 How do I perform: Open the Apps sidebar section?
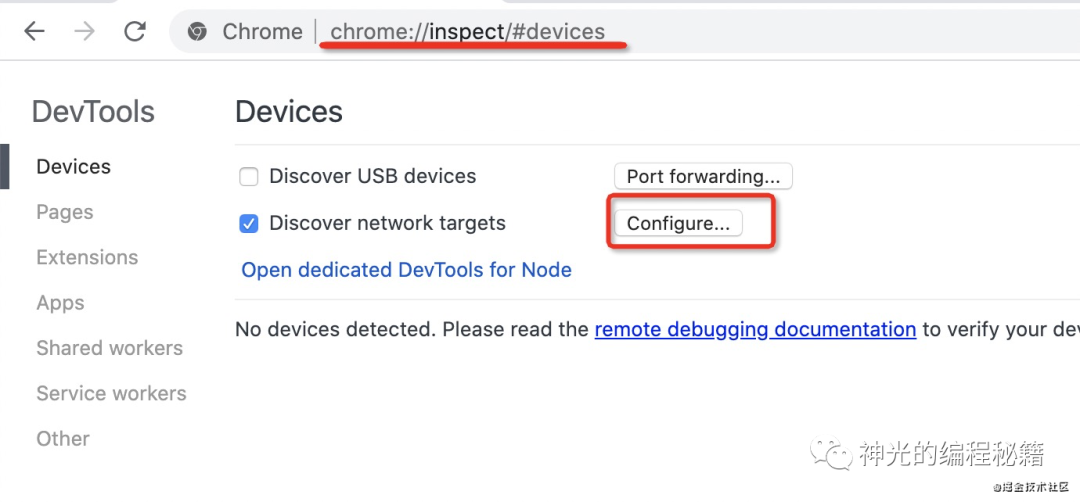click(60, 303)
